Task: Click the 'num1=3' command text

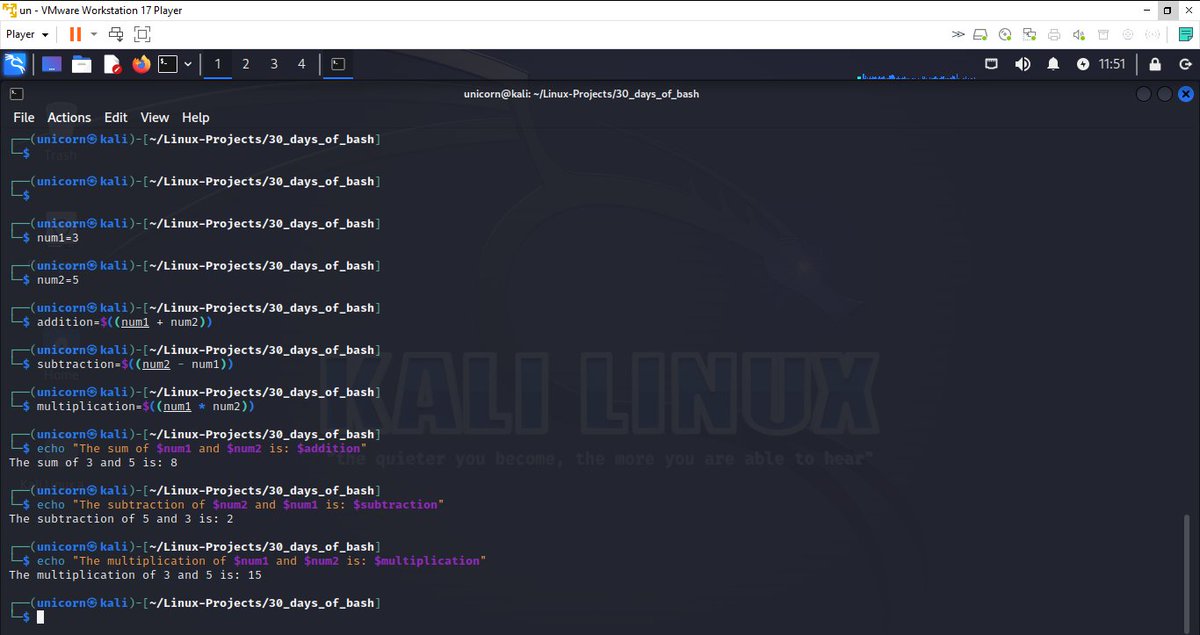Action: point(57,238)
